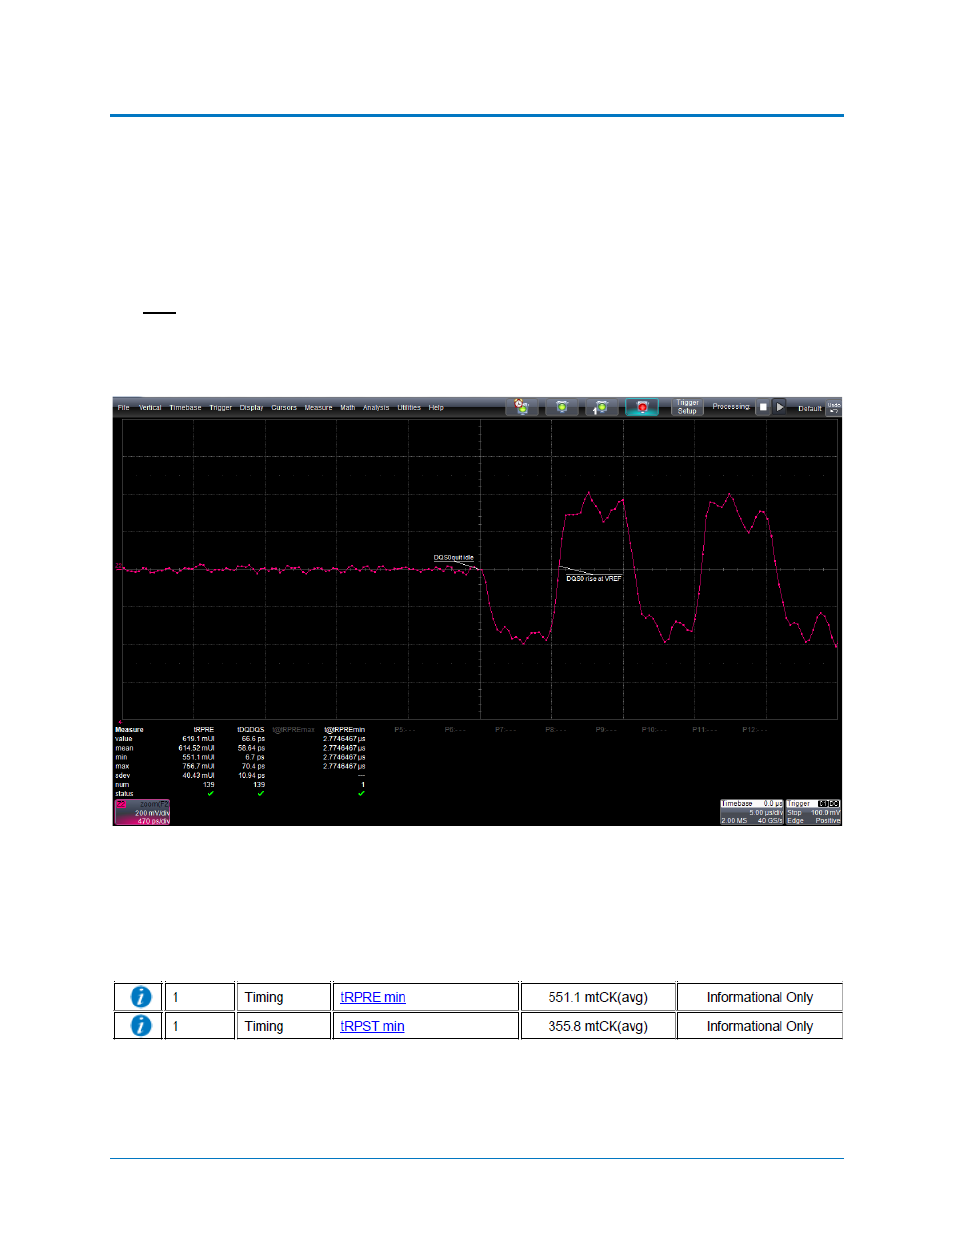The width and height of the screenshot is (954, 1235).
Task: Click the Auto trigger mode icon
Action: point(522,407)
